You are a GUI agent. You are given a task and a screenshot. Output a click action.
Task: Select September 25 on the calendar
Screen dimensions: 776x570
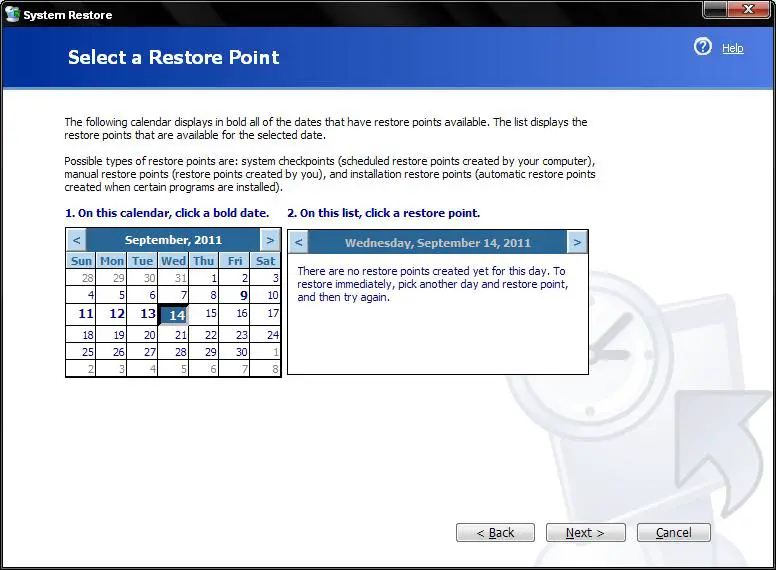click(x=81, y=352)
